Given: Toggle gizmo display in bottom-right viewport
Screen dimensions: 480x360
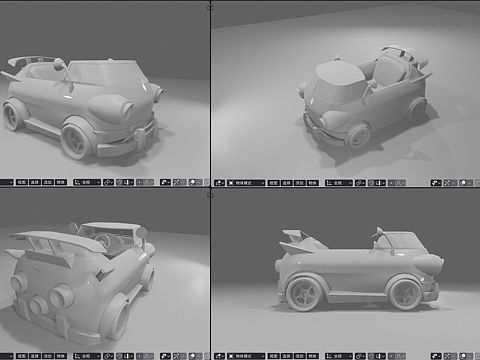Looking at the screenshot, I should click(x=447, y=356).
